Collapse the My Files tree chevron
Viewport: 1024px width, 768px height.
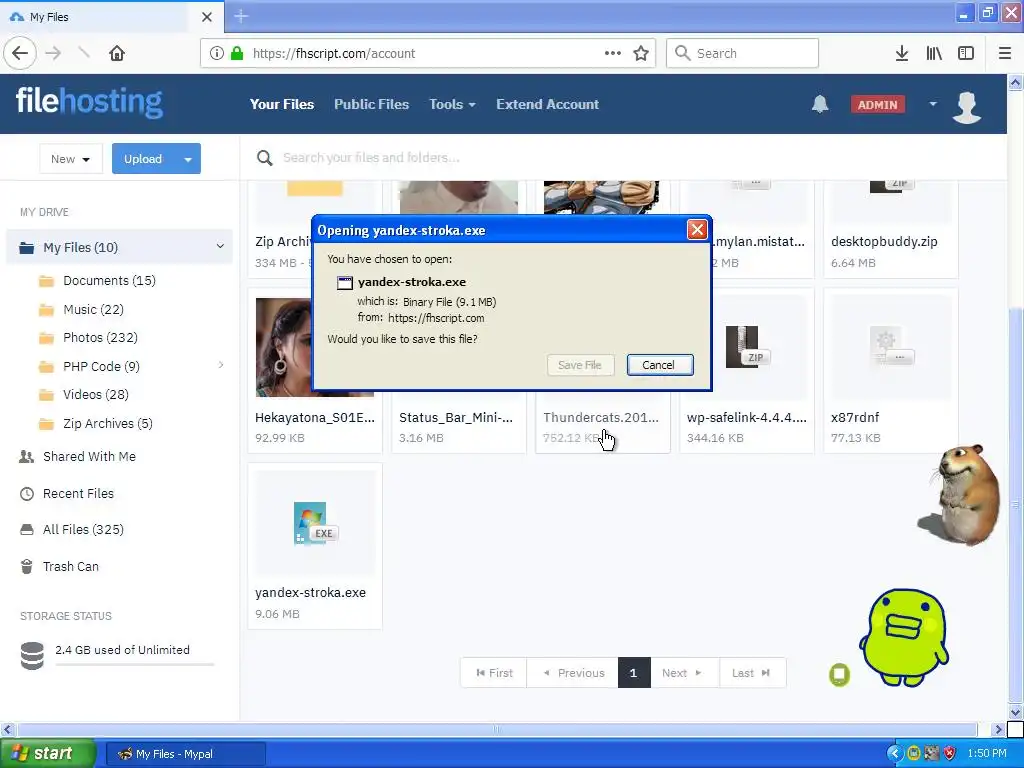(x=220, y=246)
